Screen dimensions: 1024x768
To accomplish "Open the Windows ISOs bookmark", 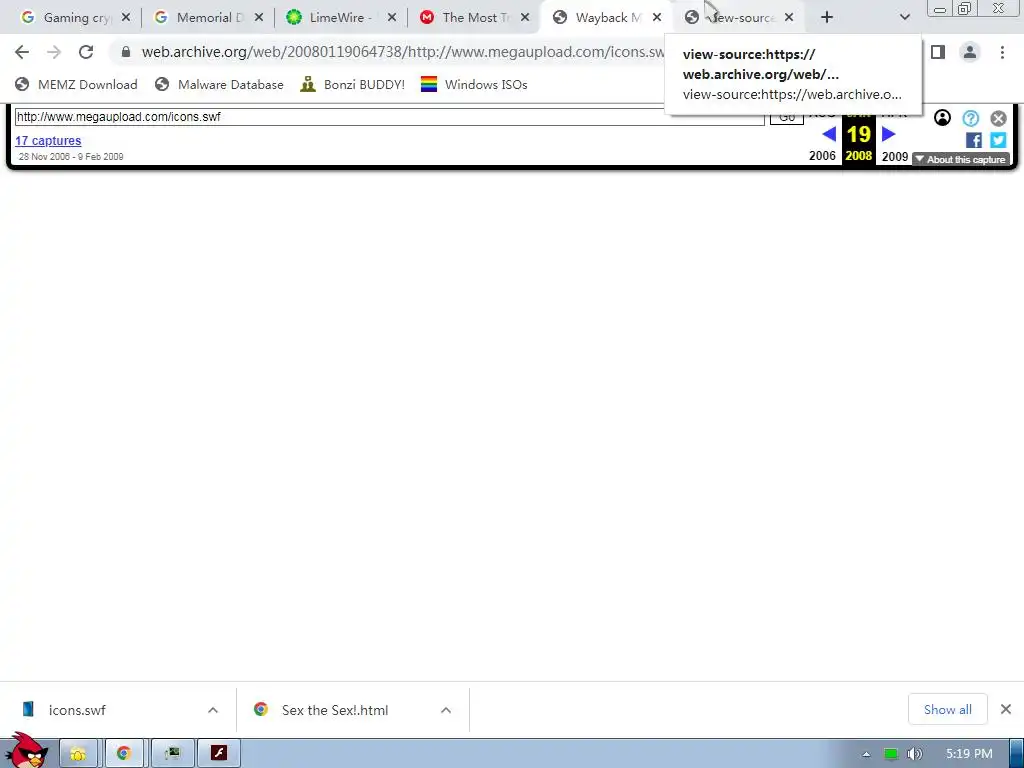I will coord(474,84).
